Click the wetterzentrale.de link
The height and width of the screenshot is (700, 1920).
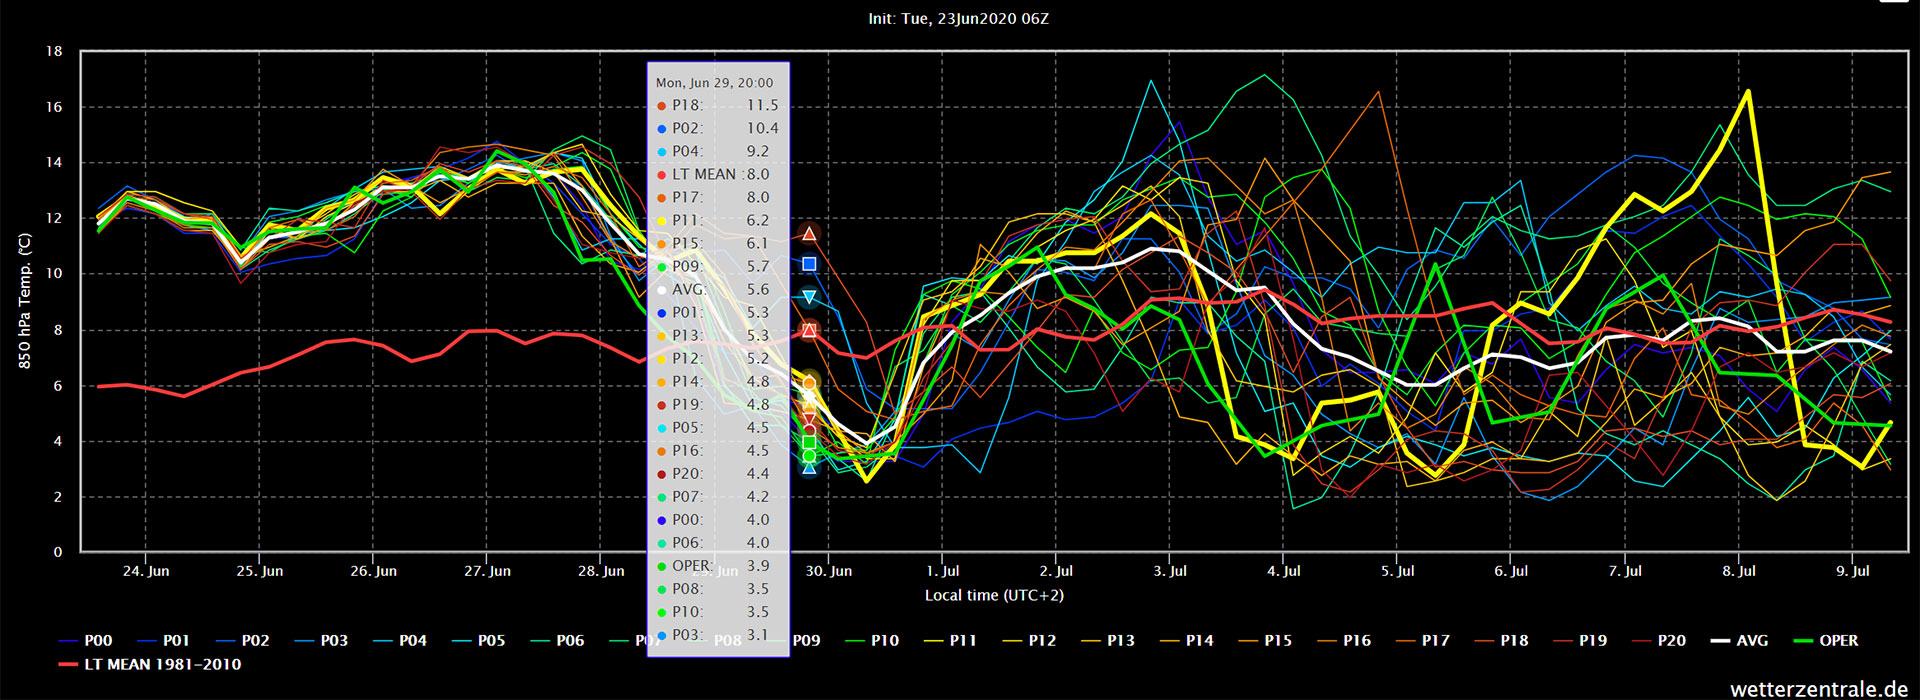[x=1818, y=688]
